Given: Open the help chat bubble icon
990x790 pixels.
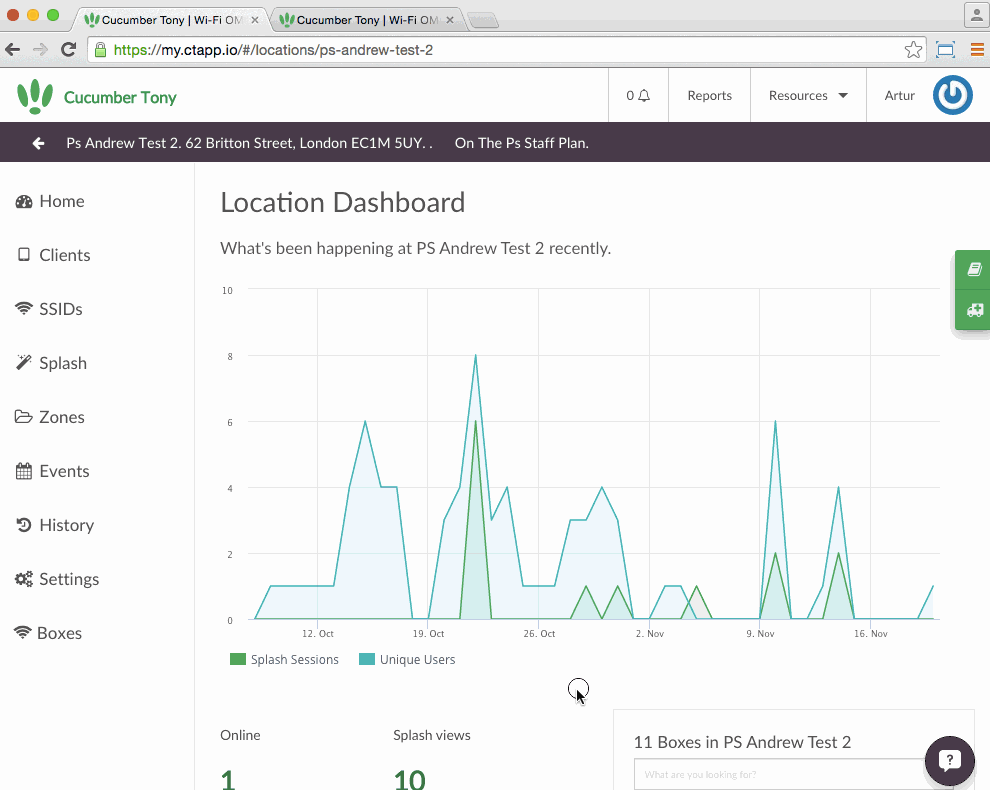Looking at the screenshot, I should coord(949,761).
